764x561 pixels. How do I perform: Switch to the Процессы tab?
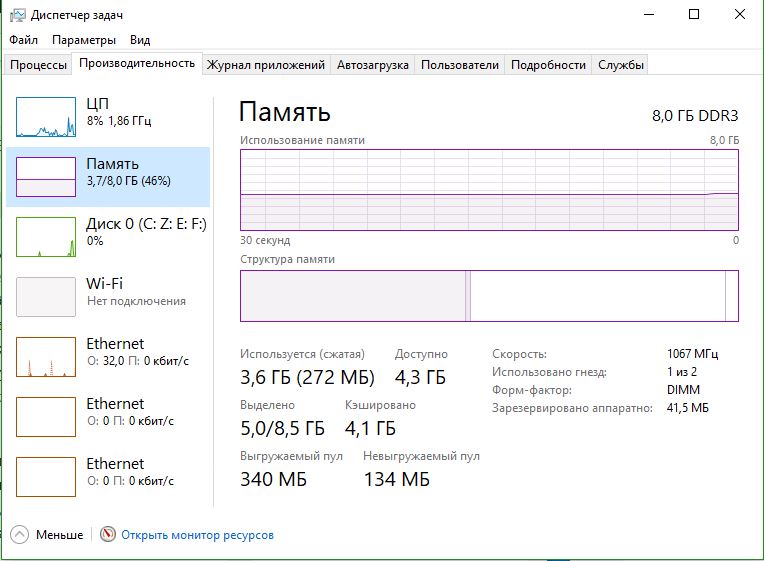pos(38,65)
